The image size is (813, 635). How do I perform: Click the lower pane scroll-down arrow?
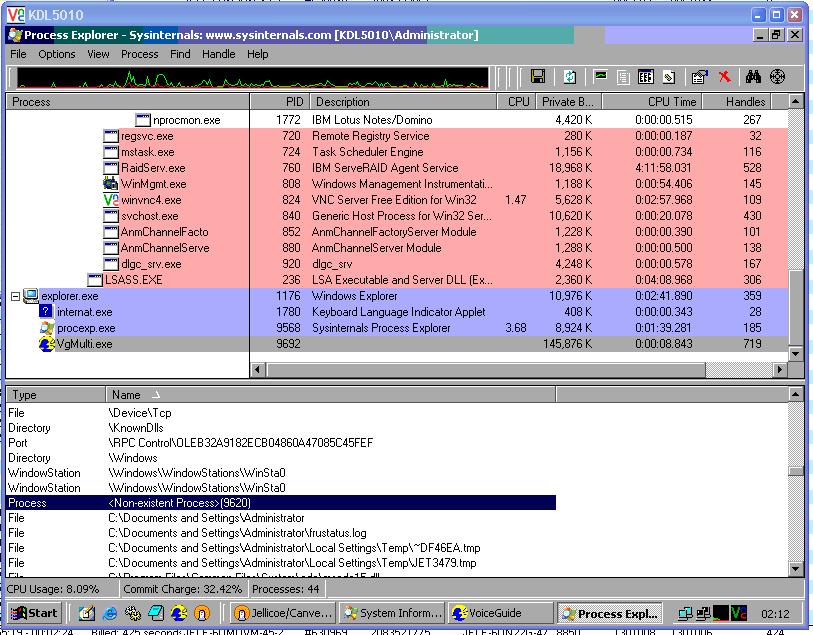click(x=795, y=569)
